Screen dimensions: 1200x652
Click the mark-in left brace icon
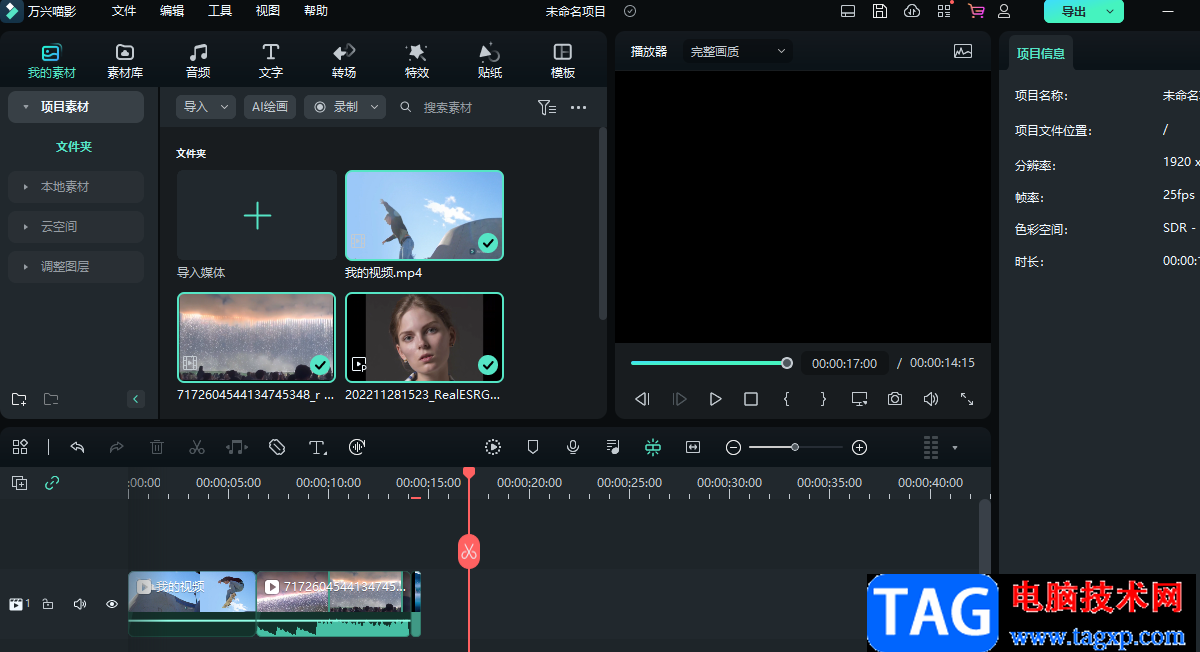click(x=787, y=399)
